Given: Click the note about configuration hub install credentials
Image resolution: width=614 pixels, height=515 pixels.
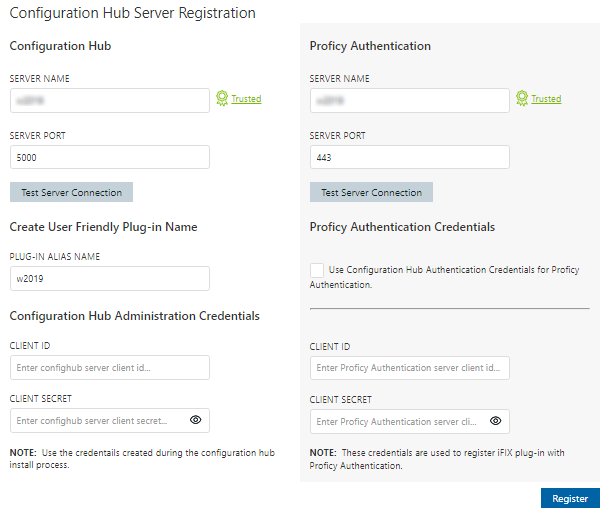Looking at the screenshot, I should coord(142,459).
